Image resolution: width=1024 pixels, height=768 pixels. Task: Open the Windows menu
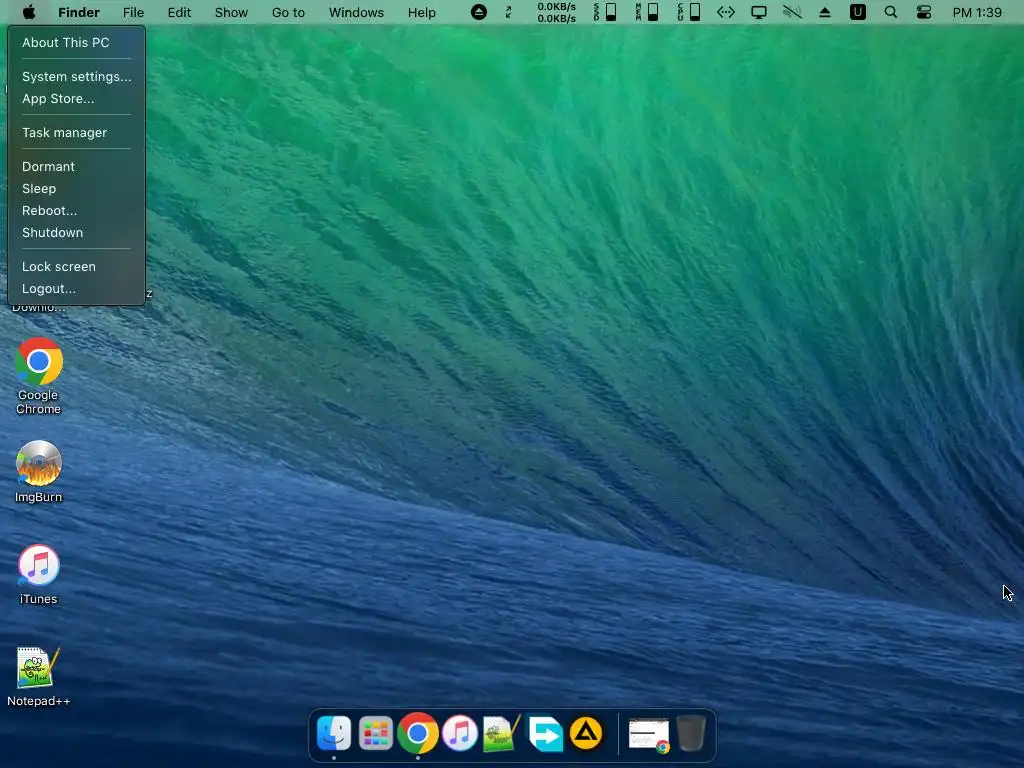pos(356,12)
